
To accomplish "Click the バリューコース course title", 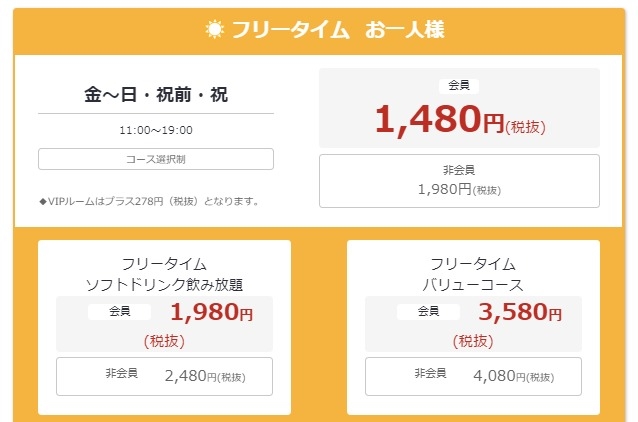I will (473, 285).
